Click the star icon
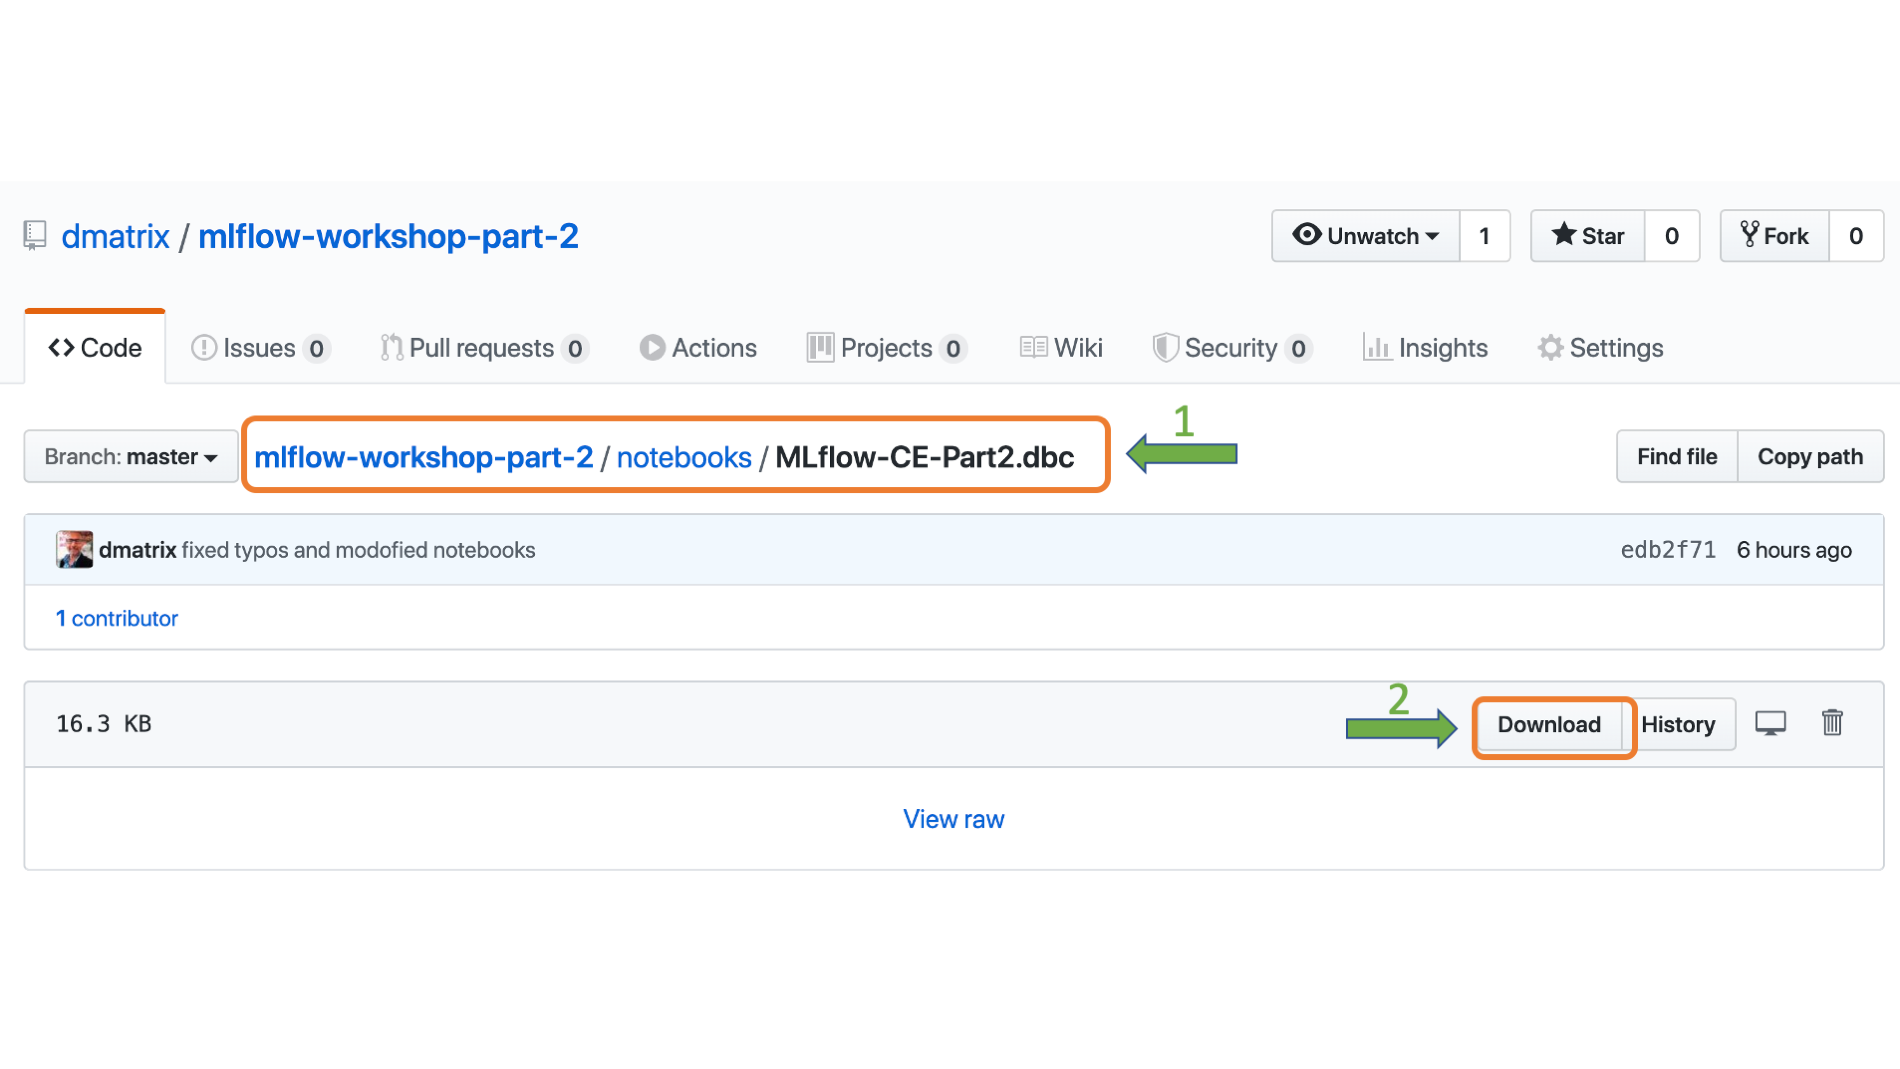 click(x=1564, y=235)
